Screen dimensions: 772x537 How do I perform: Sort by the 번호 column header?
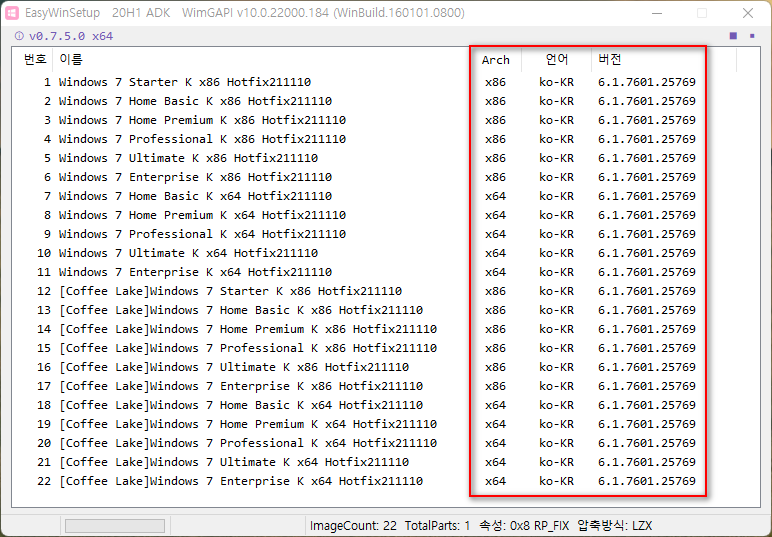click(x=35, y=60)
